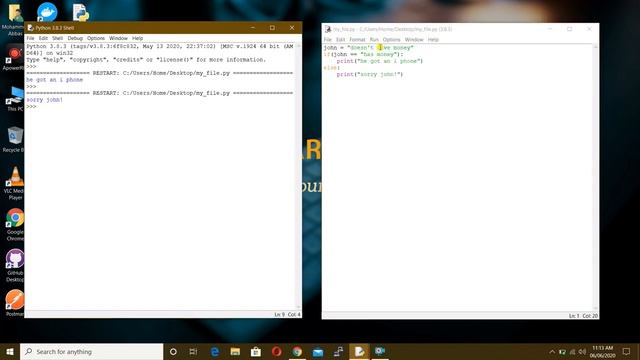The image size is (640, 360).
Task: Click last shell prompt below sorry john
Action: [31, 107]
